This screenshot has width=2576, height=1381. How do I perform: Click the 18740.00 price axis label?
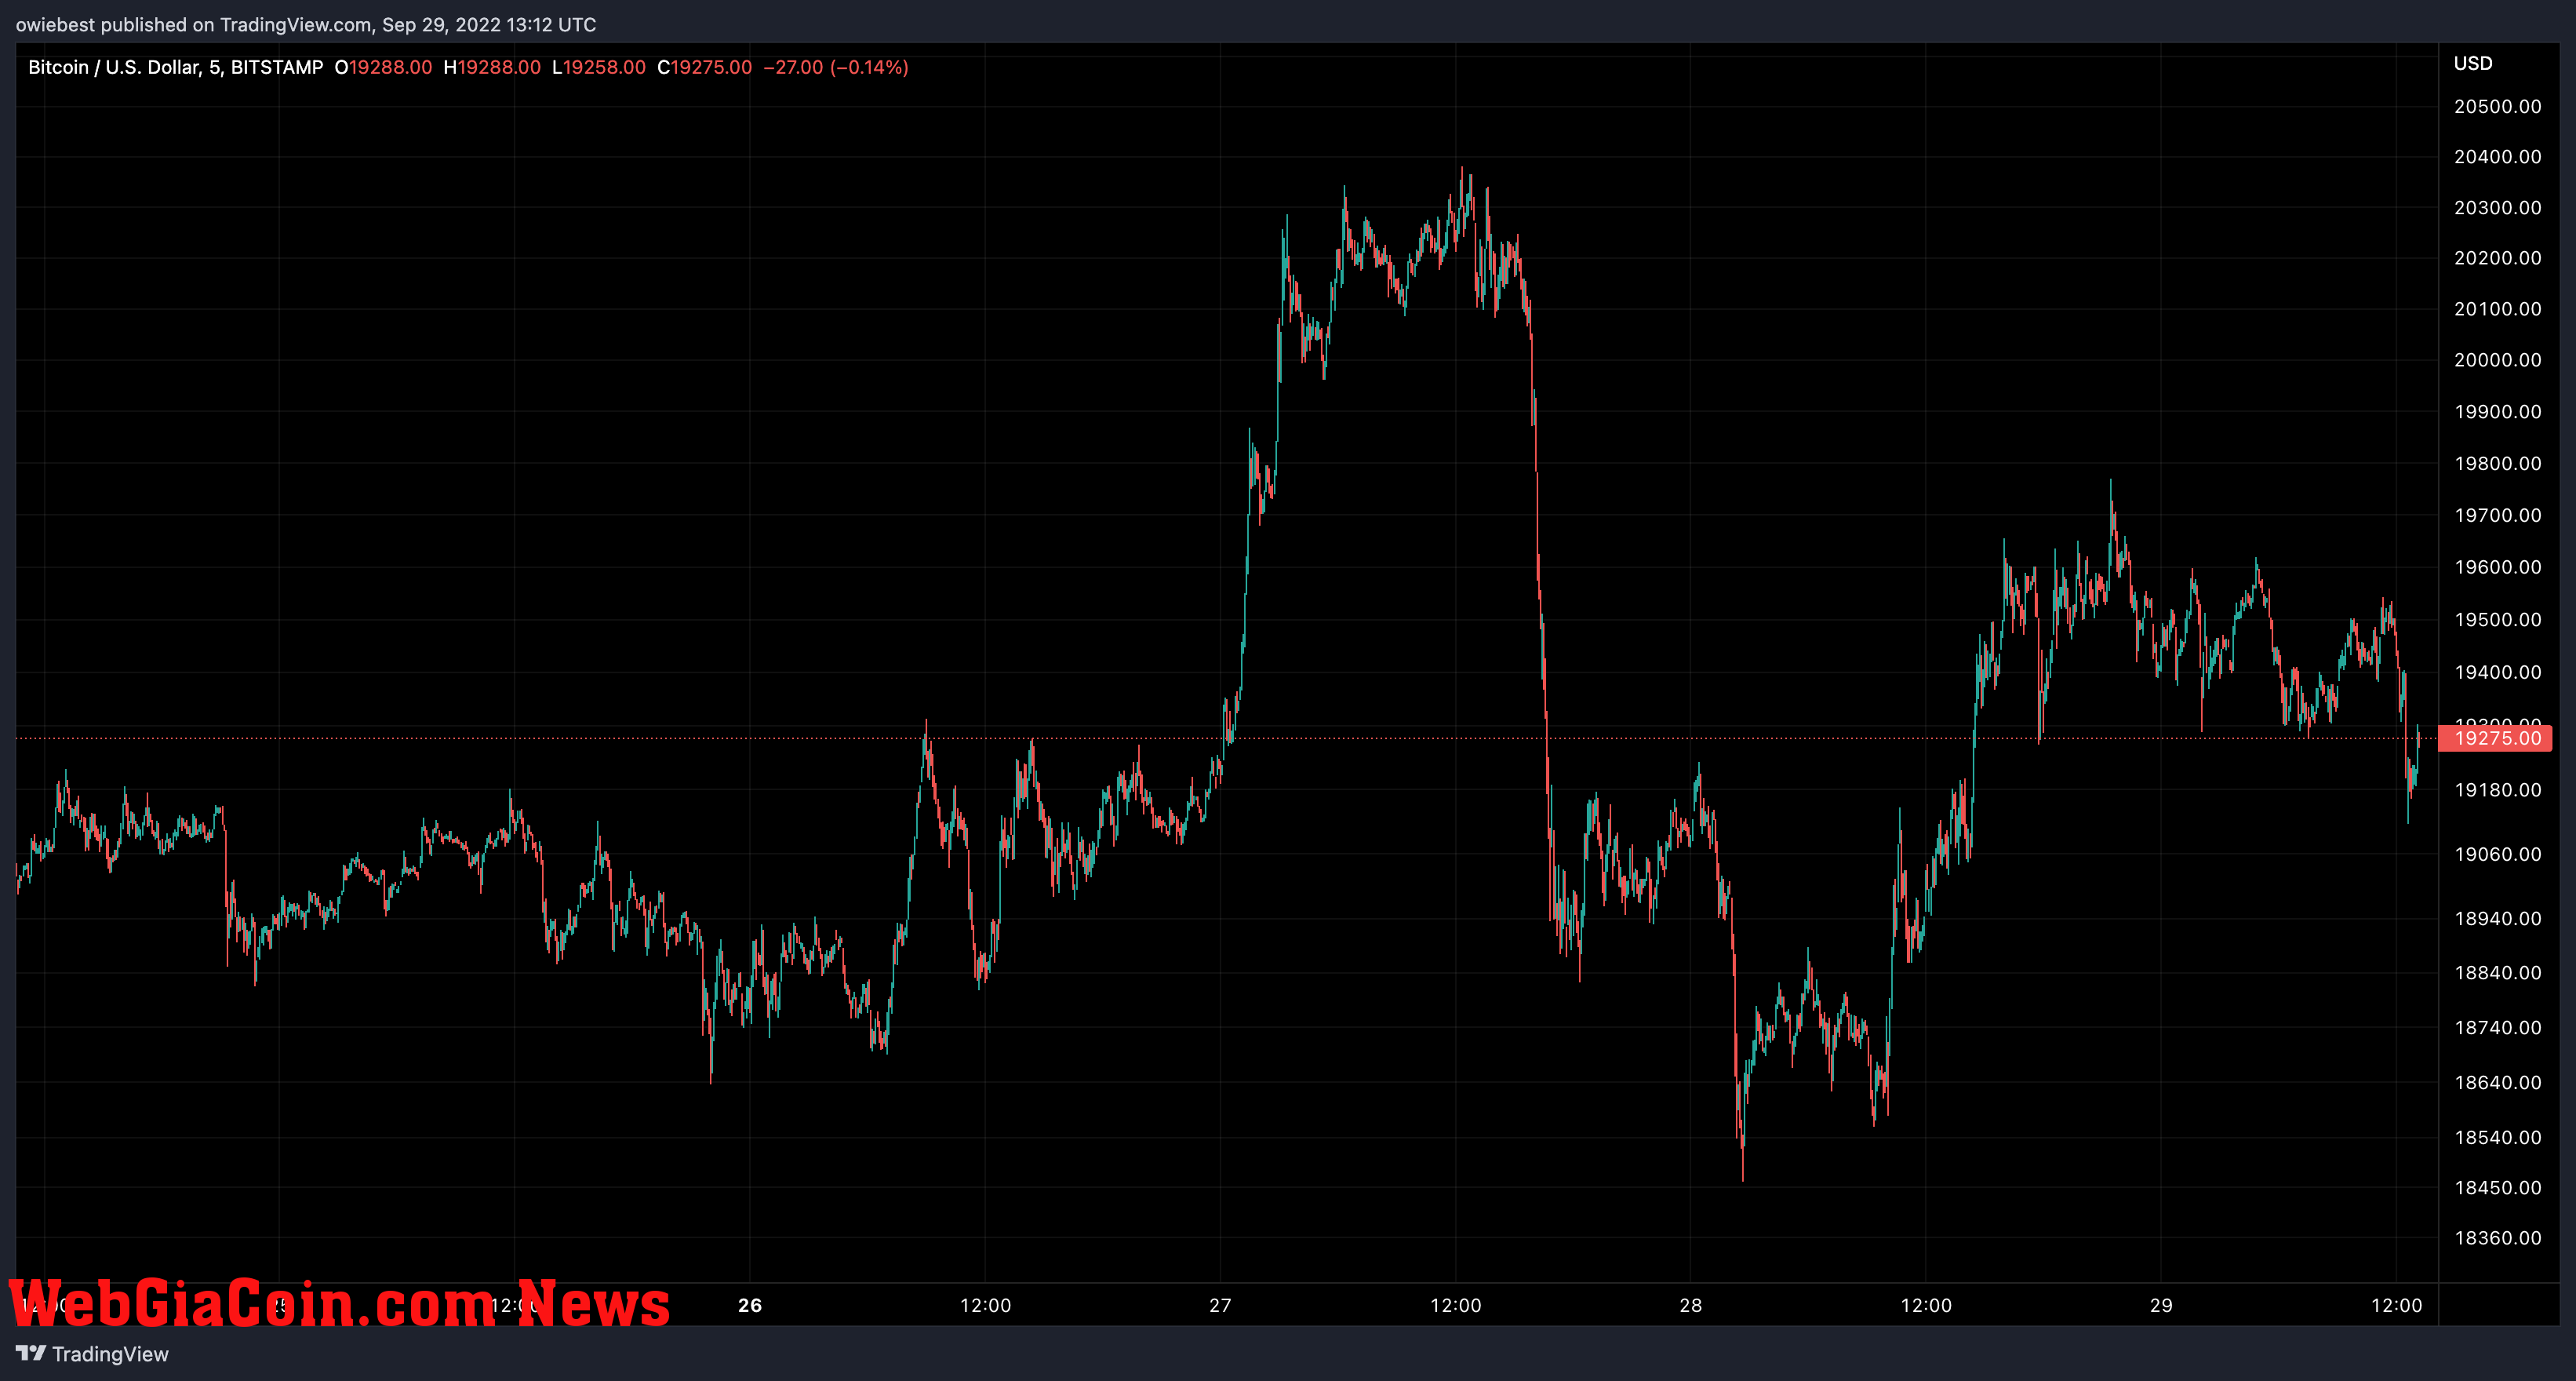tap(2497, 1027)
